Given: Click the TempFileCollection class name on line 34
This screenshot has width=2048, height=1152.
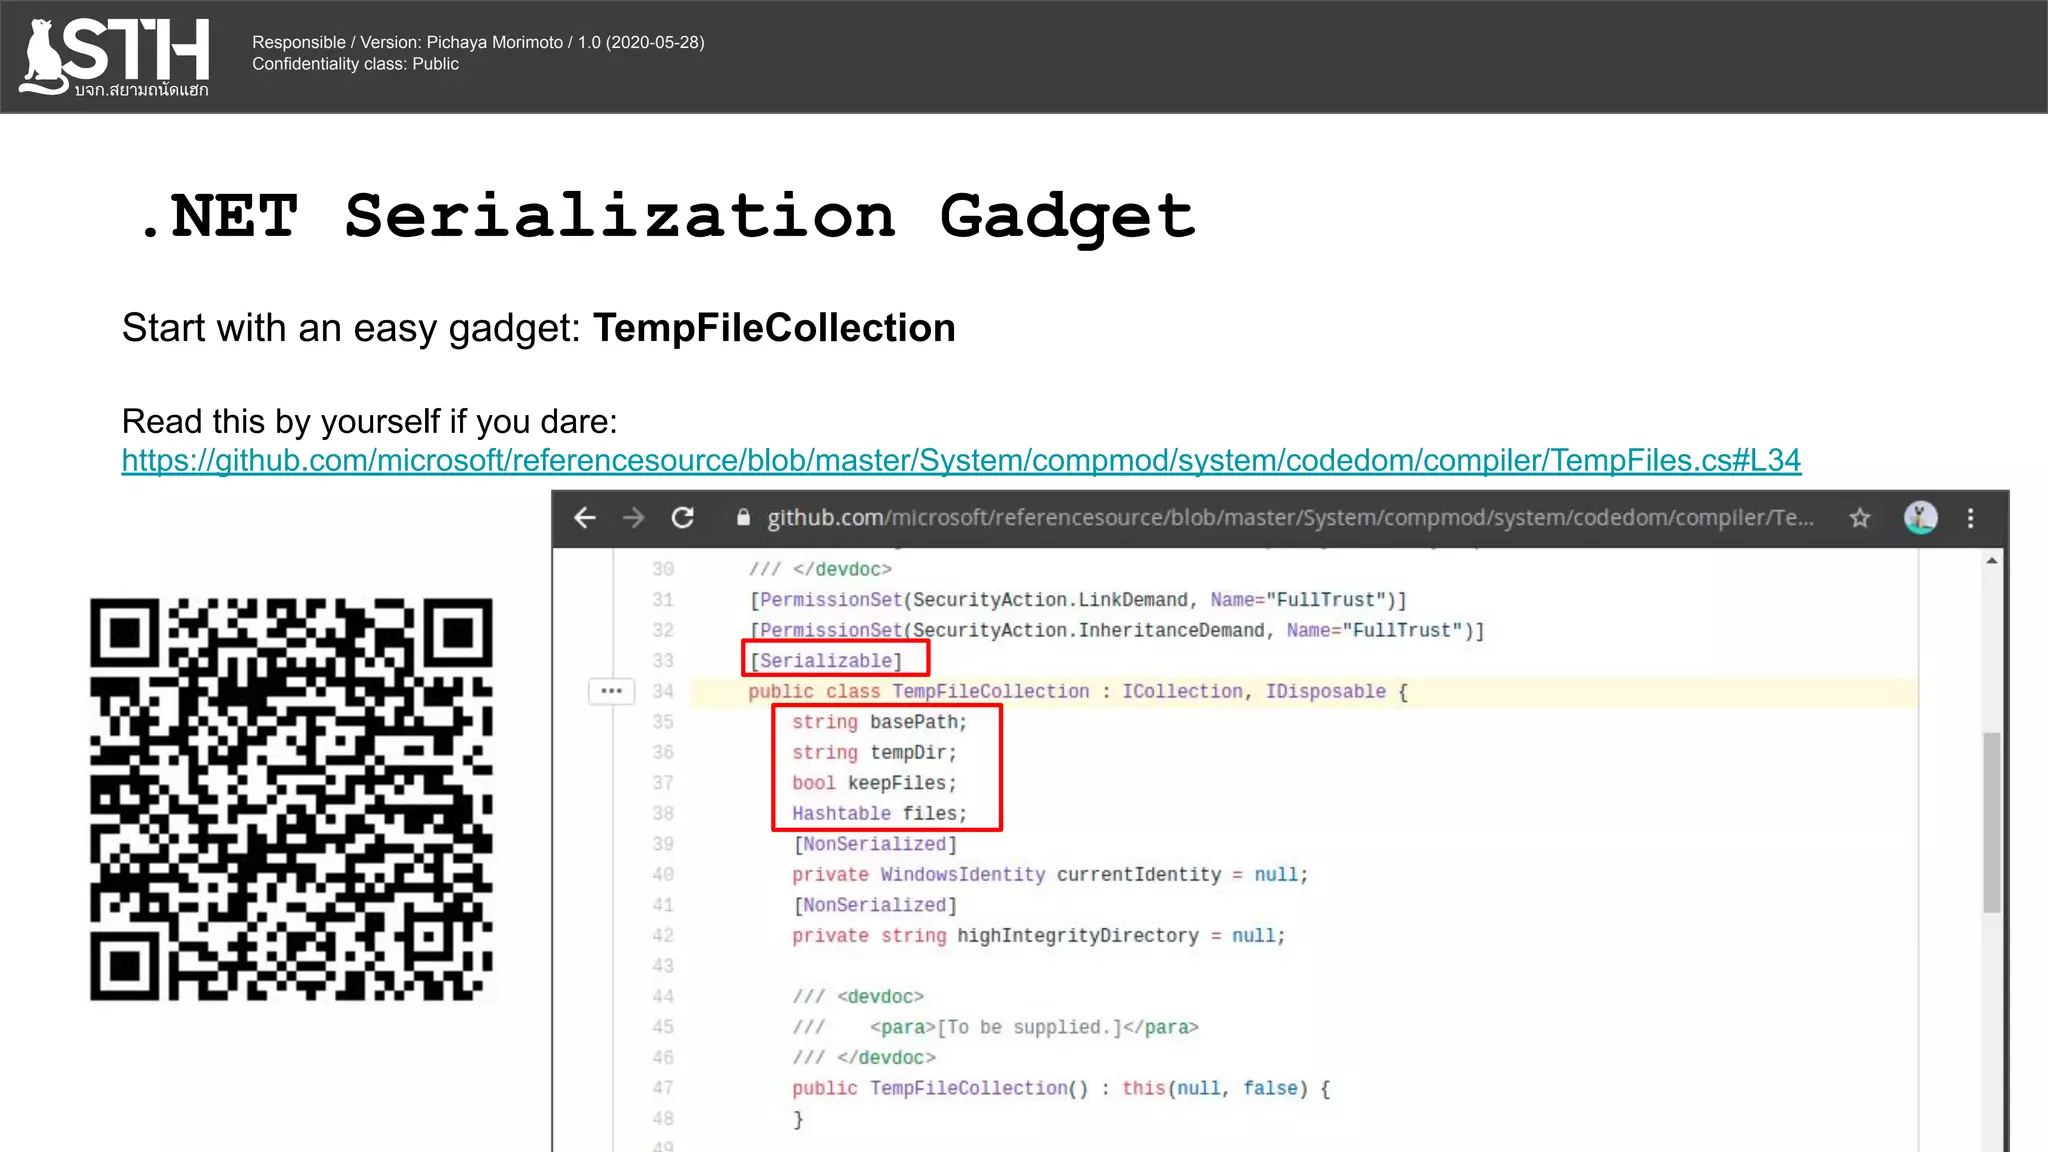Looking at the screenshot, I should tap(991, 691).
